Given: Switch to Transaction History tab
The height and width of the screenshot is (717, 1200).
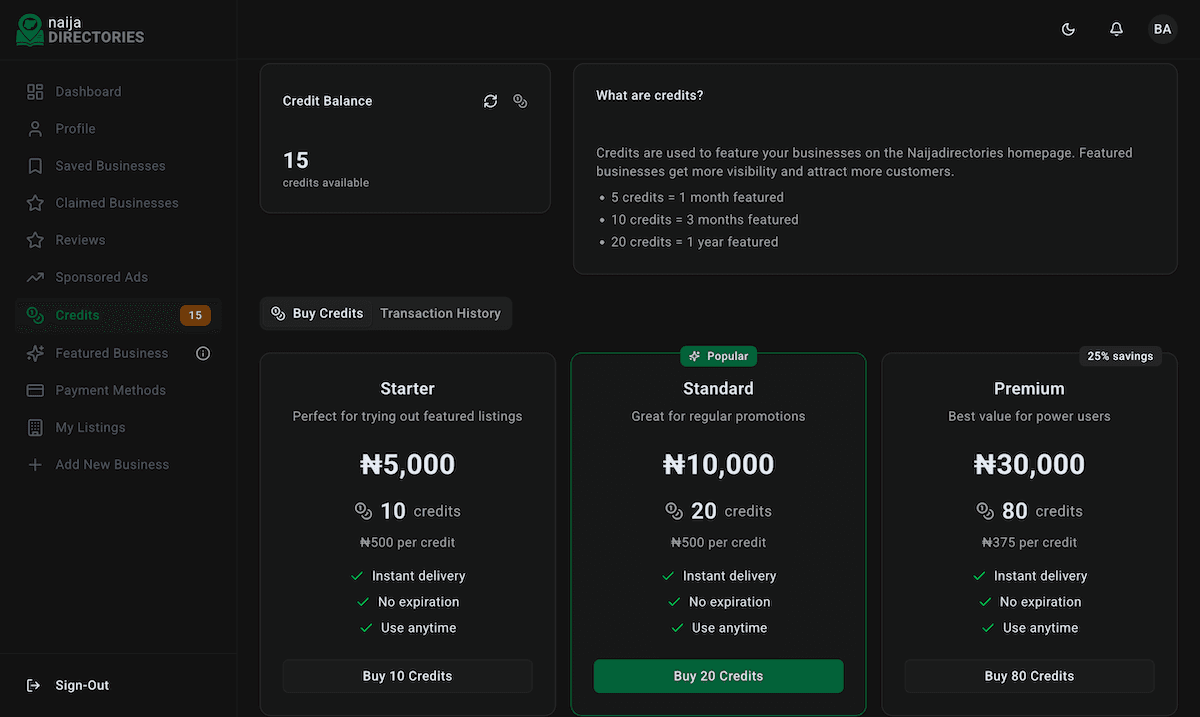Looking at the screenshot, I should coord(440,314).
